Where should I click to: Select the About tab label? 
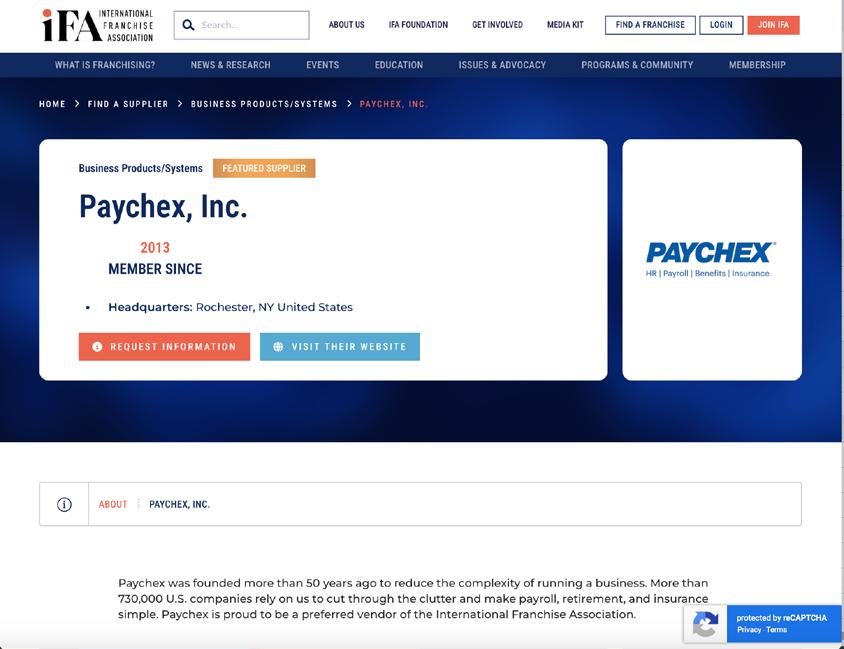(113, 504)
